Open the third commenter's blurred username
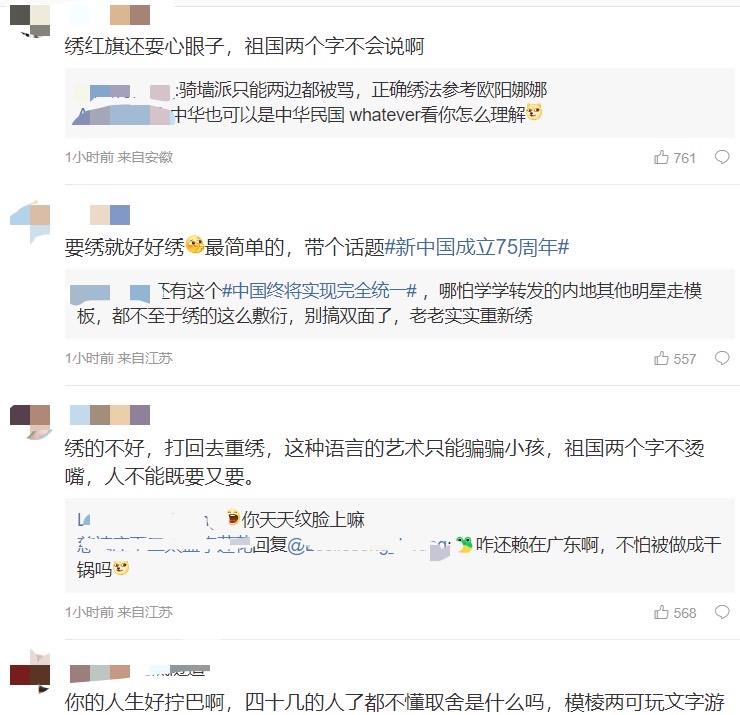Viewport: 740px width, 715px height. click(x=109, y=415)
